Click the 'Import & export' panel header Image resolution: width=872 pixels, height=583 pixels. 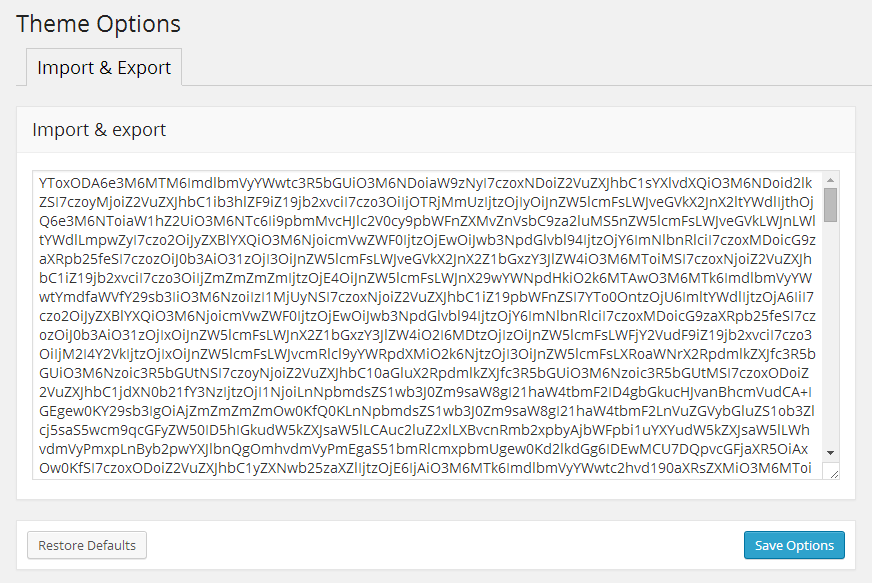99,130
